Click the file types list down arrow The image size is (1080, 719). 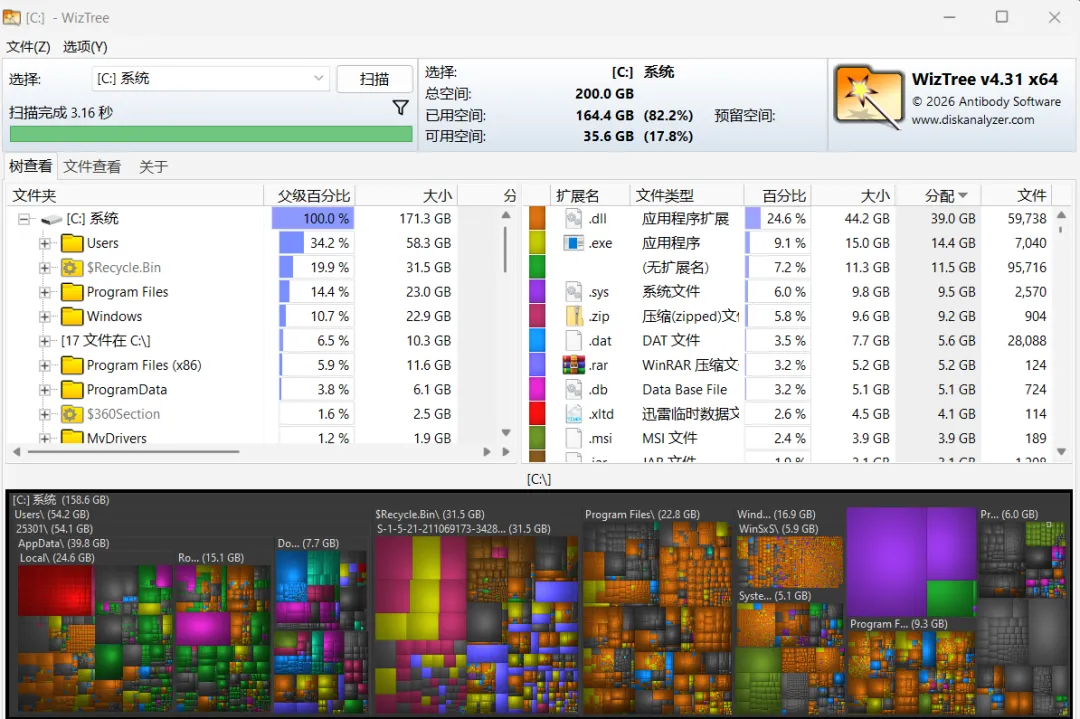1061,452
